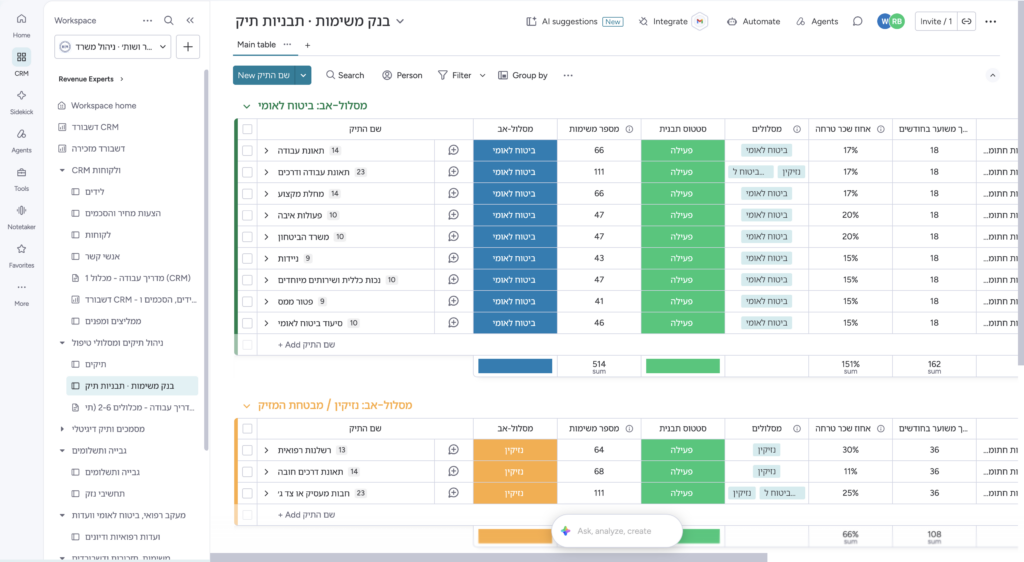Expand מסמכים ותיק דיגיטלי folder

pos(62,429)
